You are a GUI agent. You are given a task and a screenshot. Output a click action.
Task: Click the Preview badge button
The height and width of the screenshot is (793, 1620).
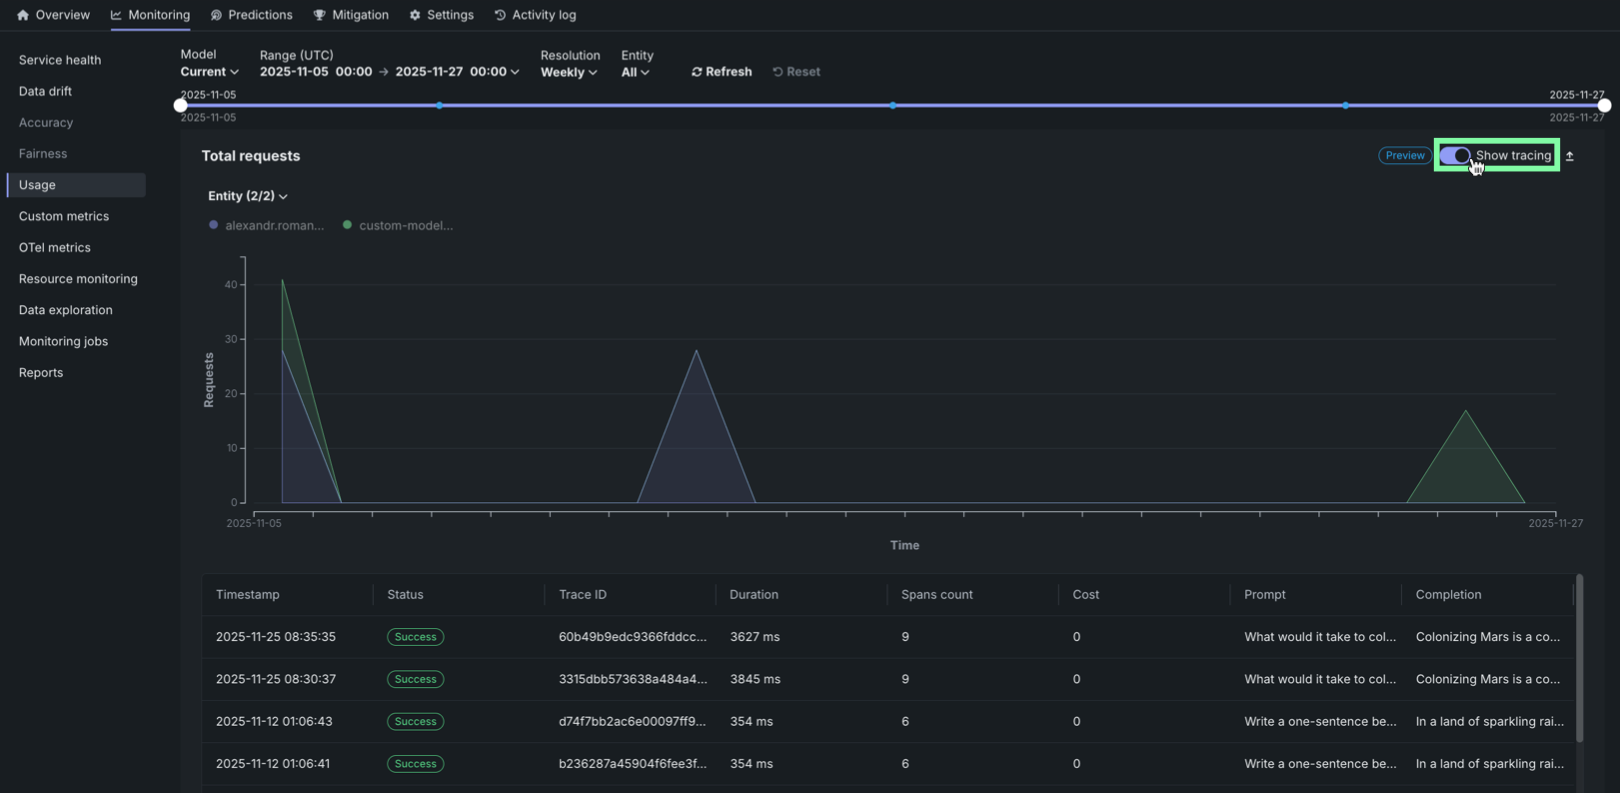coord(1404,156)
